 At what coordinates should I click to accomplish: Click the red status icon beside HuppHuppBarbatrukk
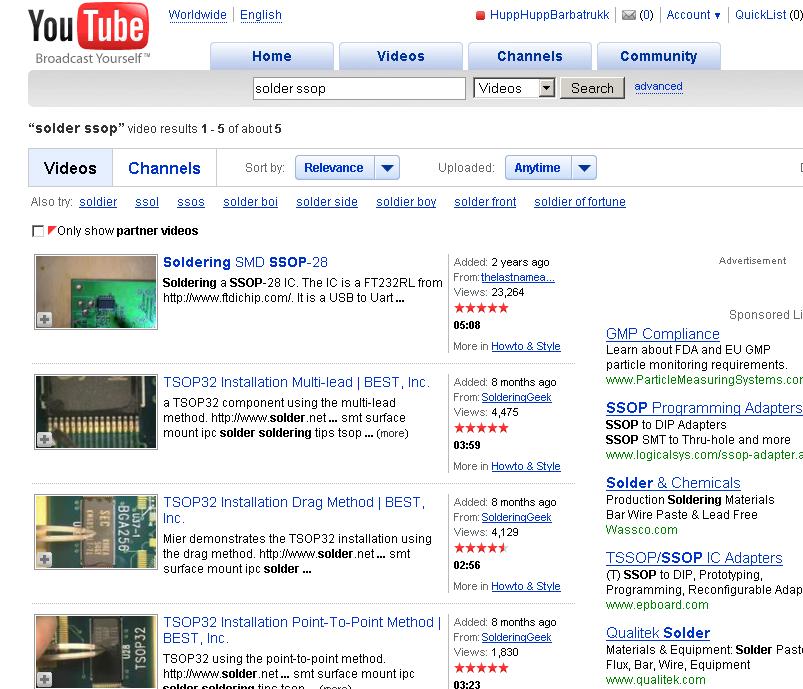pos(480,15)
